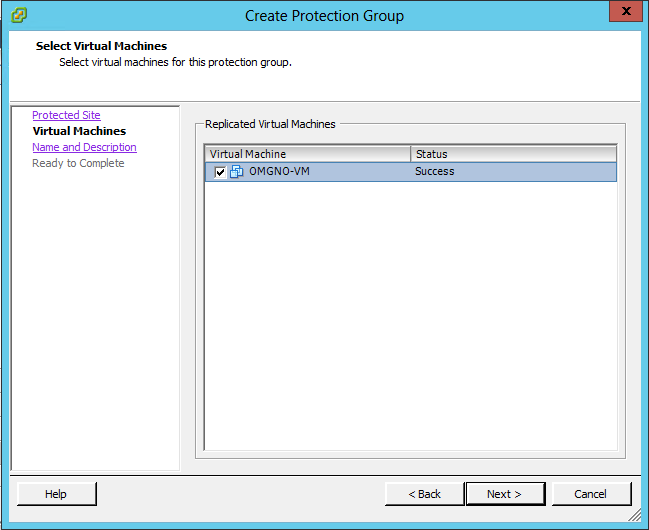Click the Create Protection Group title bar
Image resolution: width=649 pixels, height=530 pixels.
click(x=324, y=15)
